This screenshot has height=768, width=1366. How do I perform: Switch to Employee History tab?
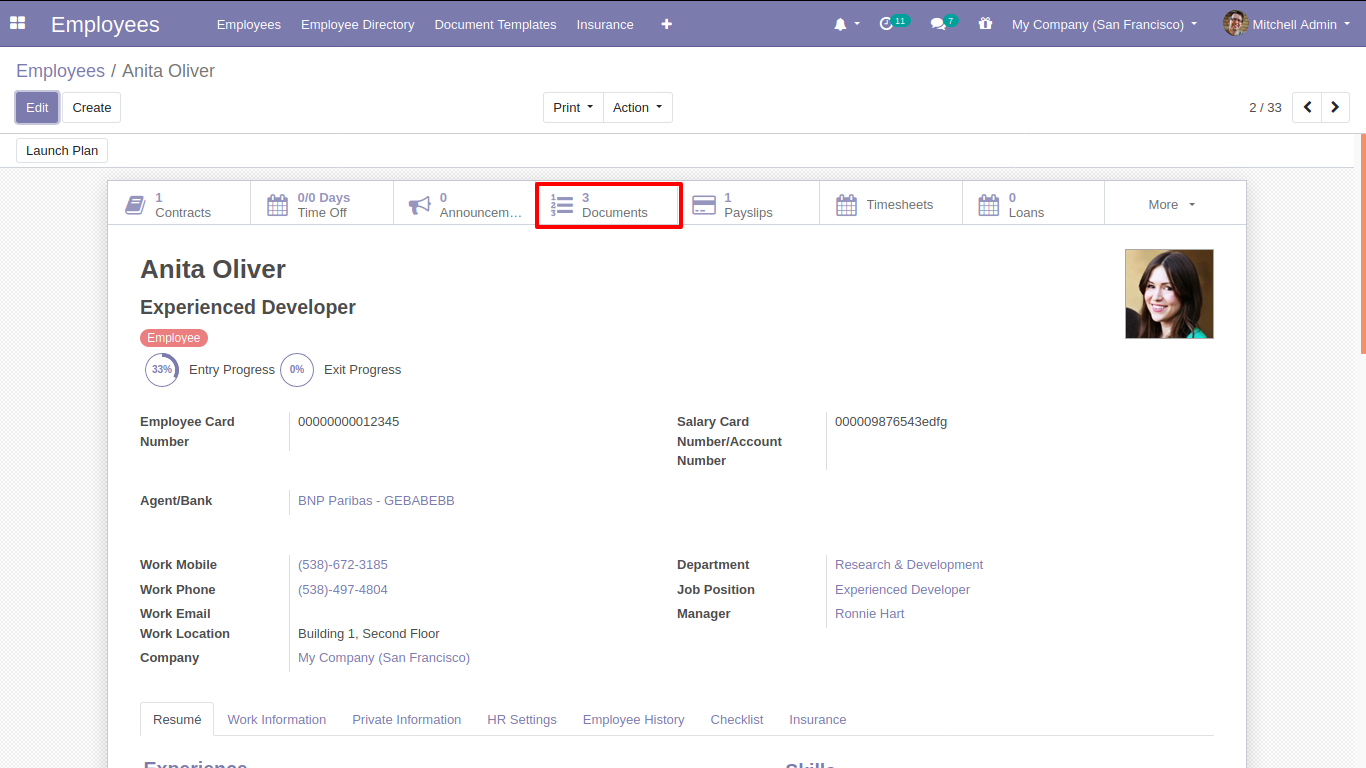(634, 719)
